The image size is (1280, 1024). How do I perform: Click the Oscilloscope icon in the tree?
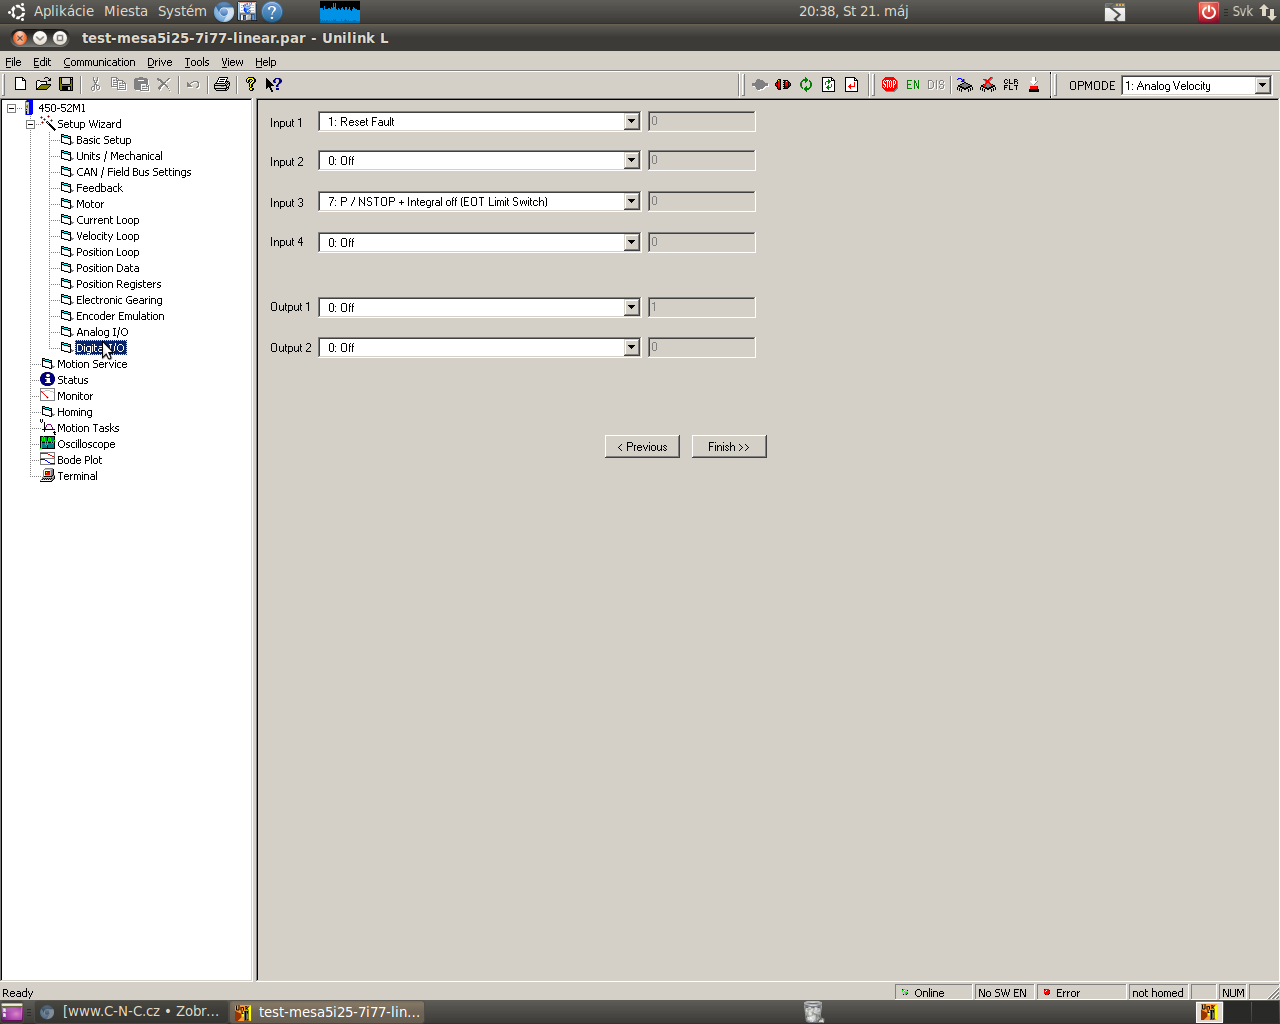pos(47,443)
